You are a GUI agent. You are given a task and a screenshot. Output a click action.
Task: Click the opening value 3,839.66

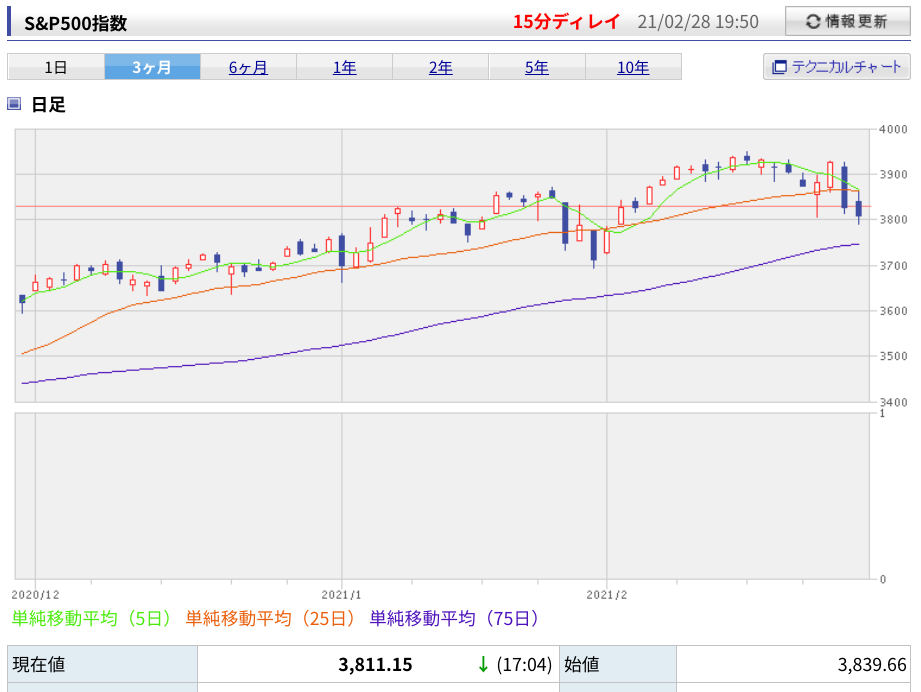872,664
